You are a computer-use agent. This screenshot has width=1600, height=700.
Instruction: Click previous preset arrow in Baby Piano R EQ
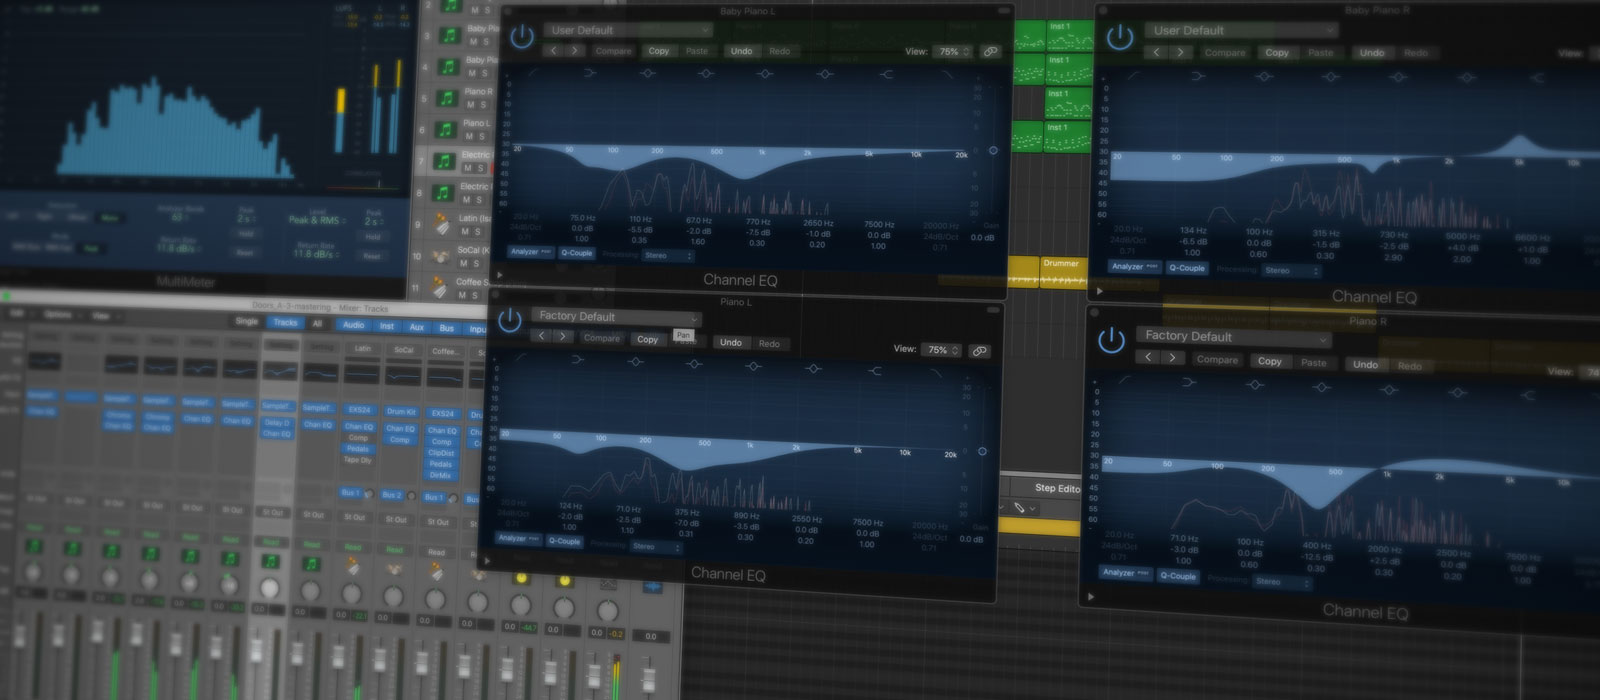point(1157,52)
